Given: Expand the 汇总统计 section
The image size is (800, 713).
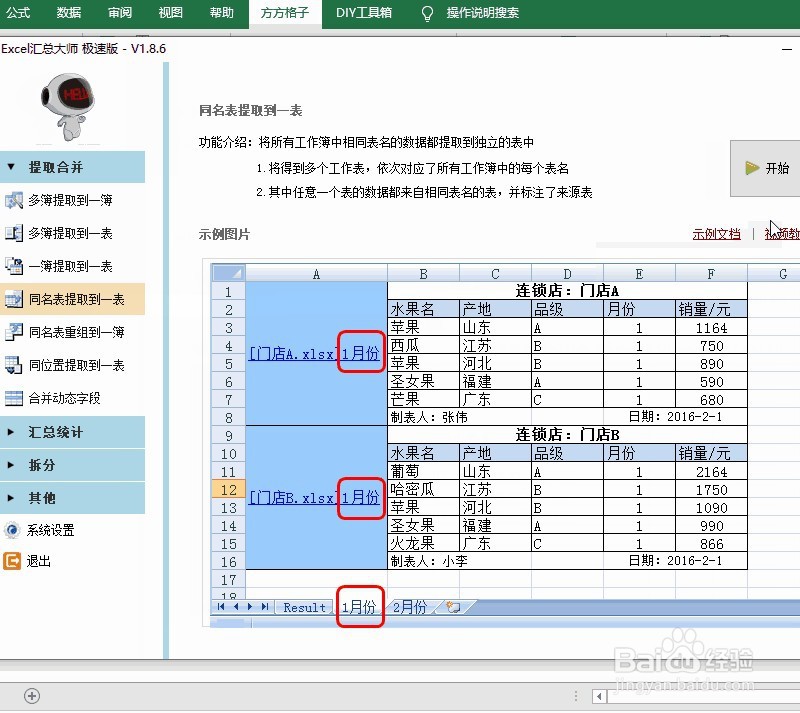Looking at the screenshot, I should (72, 432).
